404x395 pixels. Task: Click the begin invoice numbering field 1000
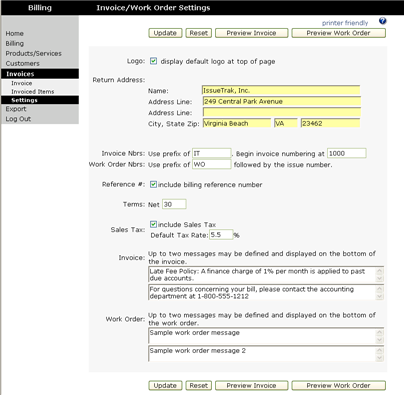click(347, 153)
